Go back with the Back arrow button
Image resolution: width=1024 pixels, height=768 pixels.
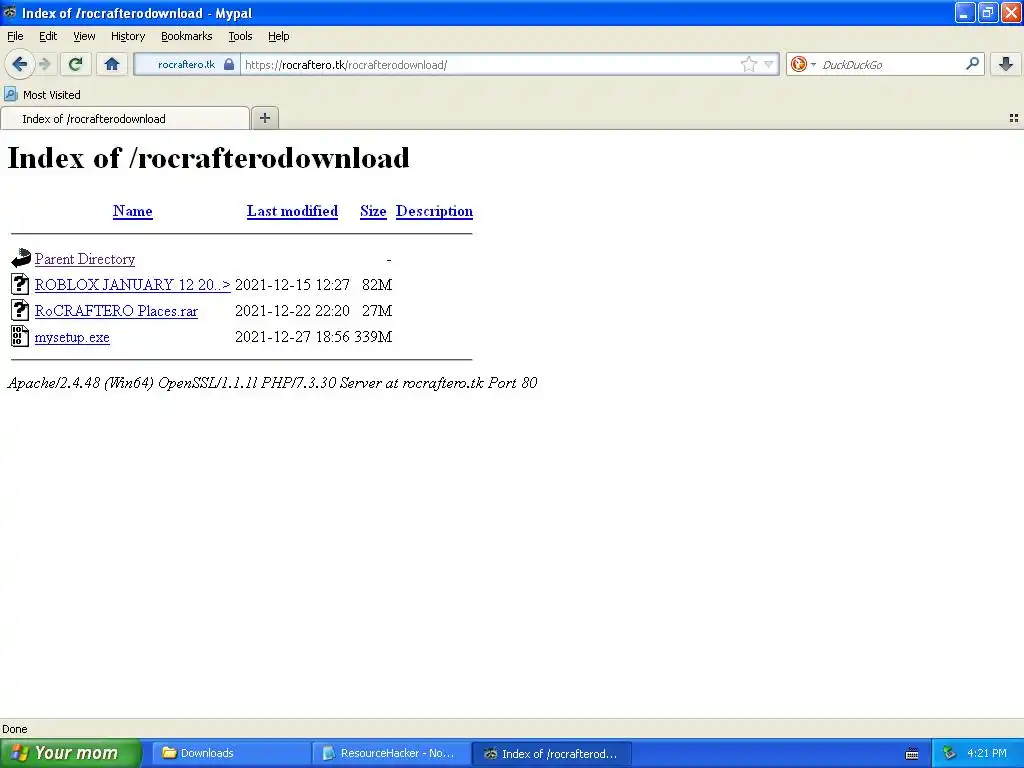click(x=19, y=64)
